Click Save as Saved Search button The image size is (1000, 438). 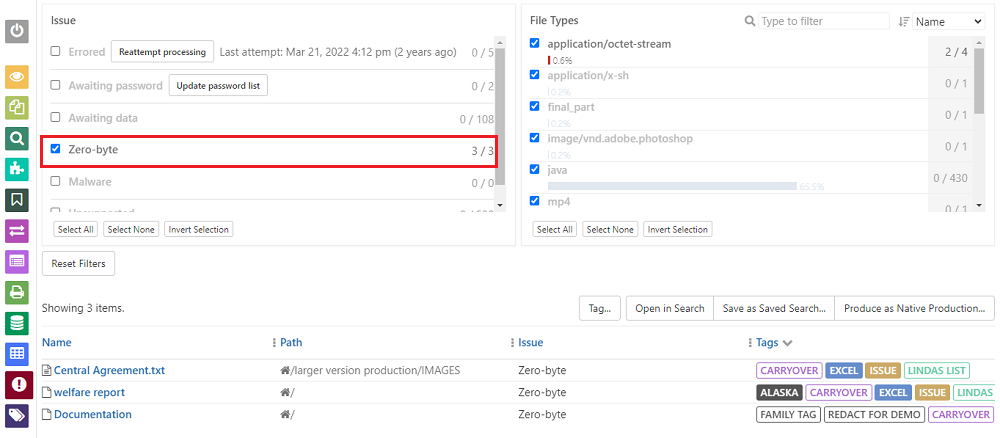[x=774, y=309]
